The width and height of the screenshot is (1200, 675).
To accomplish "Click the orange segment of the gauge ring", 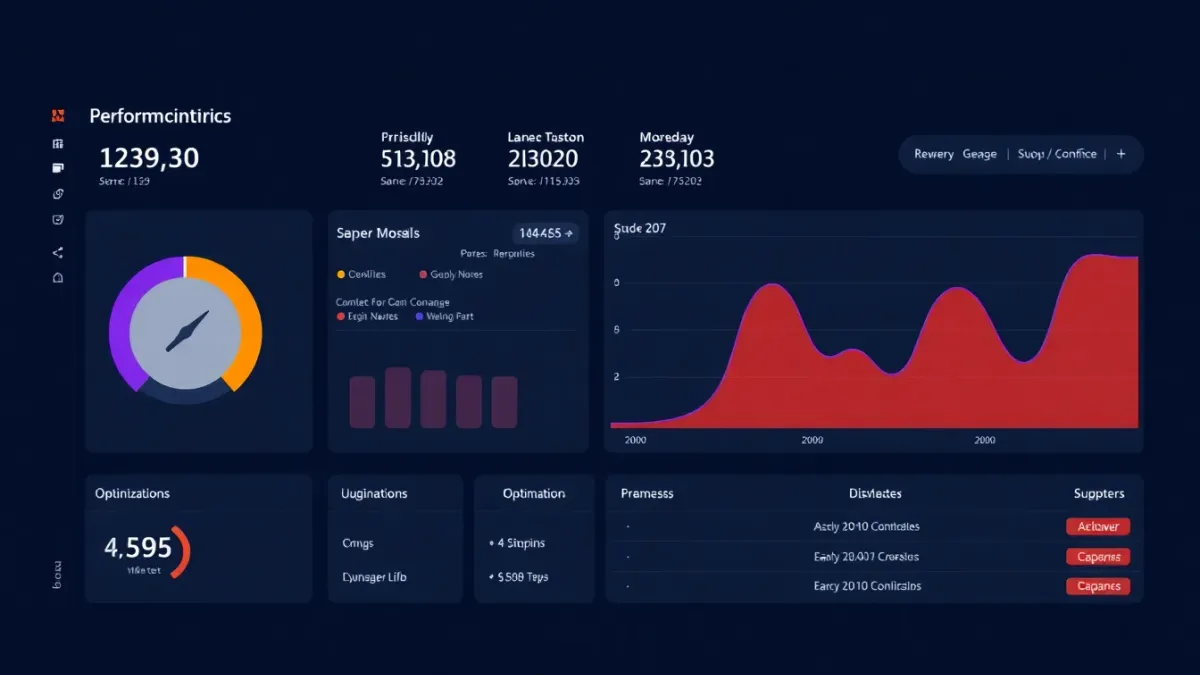I will tap(244, 320).
